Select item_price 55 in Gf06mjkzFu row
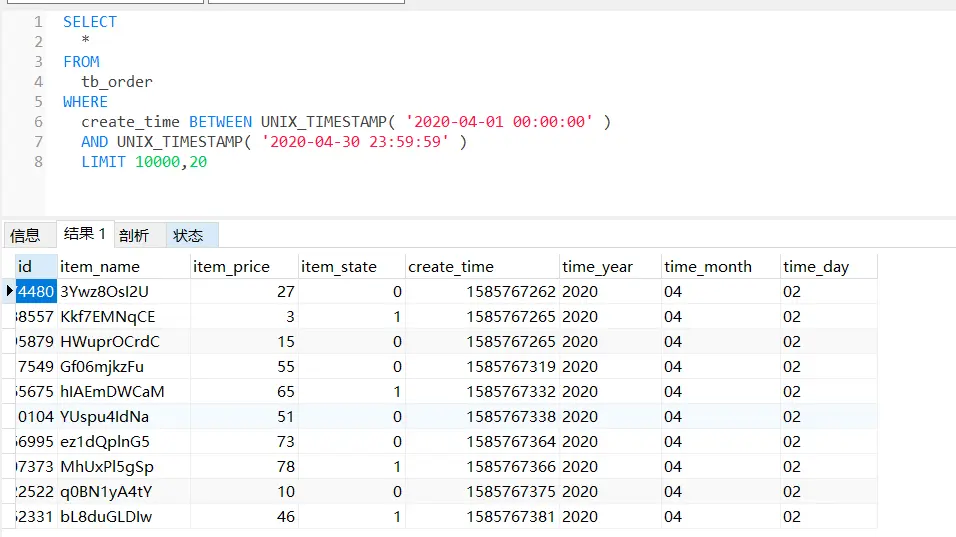Screen dimensions: 956x537 pyautogui.click(x=244, y=367)
